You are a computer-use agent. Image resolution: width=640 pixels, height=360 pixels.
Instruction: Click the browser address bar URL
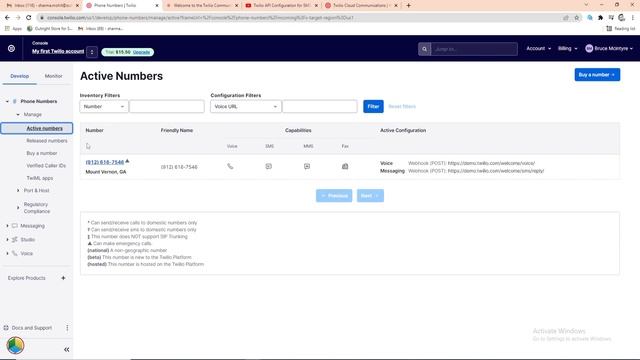coord(200,18)
